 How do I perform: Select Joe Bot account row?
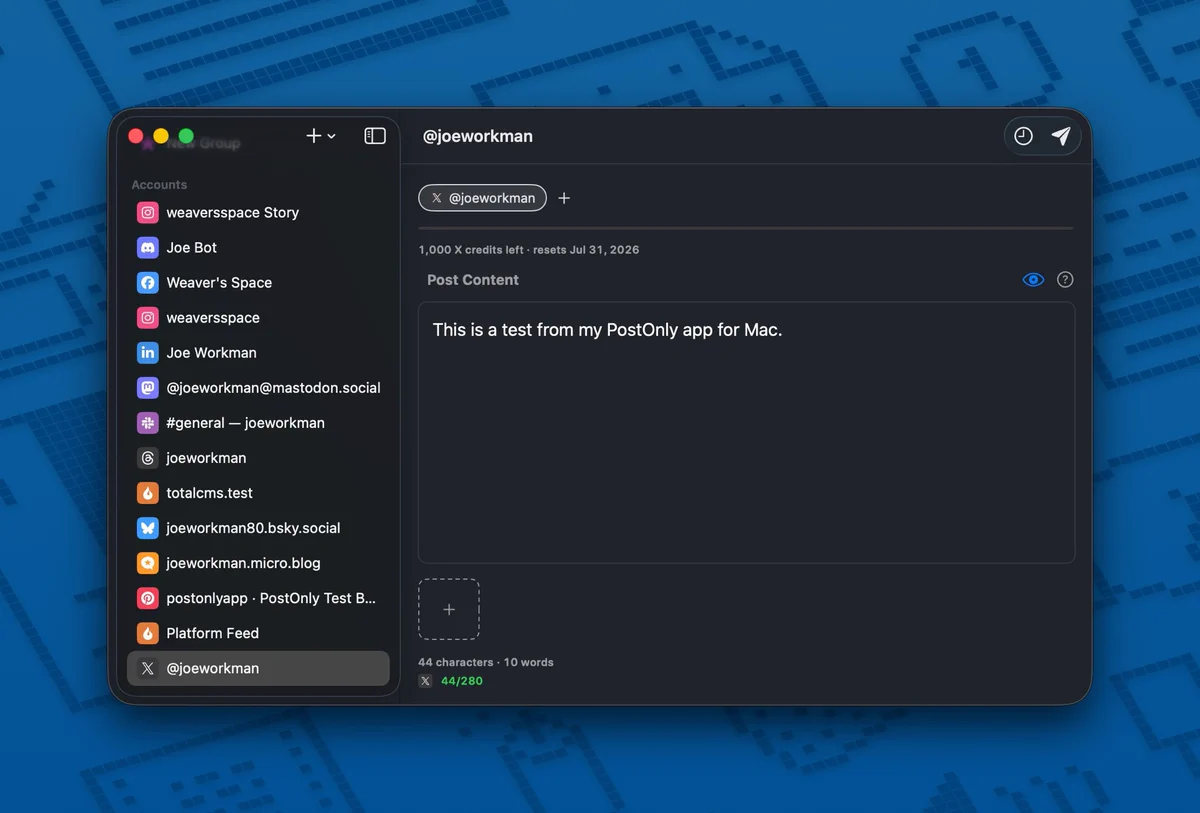[258, 248]
